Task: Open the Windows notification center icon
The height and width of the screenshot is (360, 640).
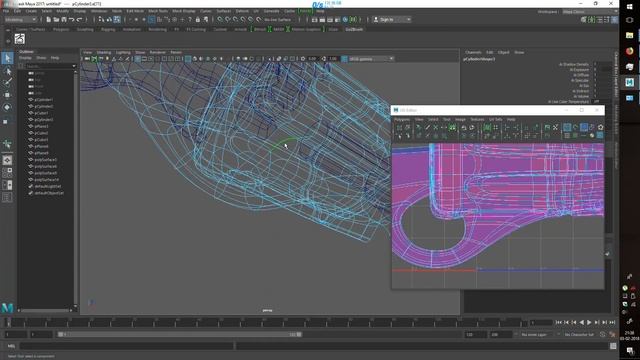Action: [630, 351]
